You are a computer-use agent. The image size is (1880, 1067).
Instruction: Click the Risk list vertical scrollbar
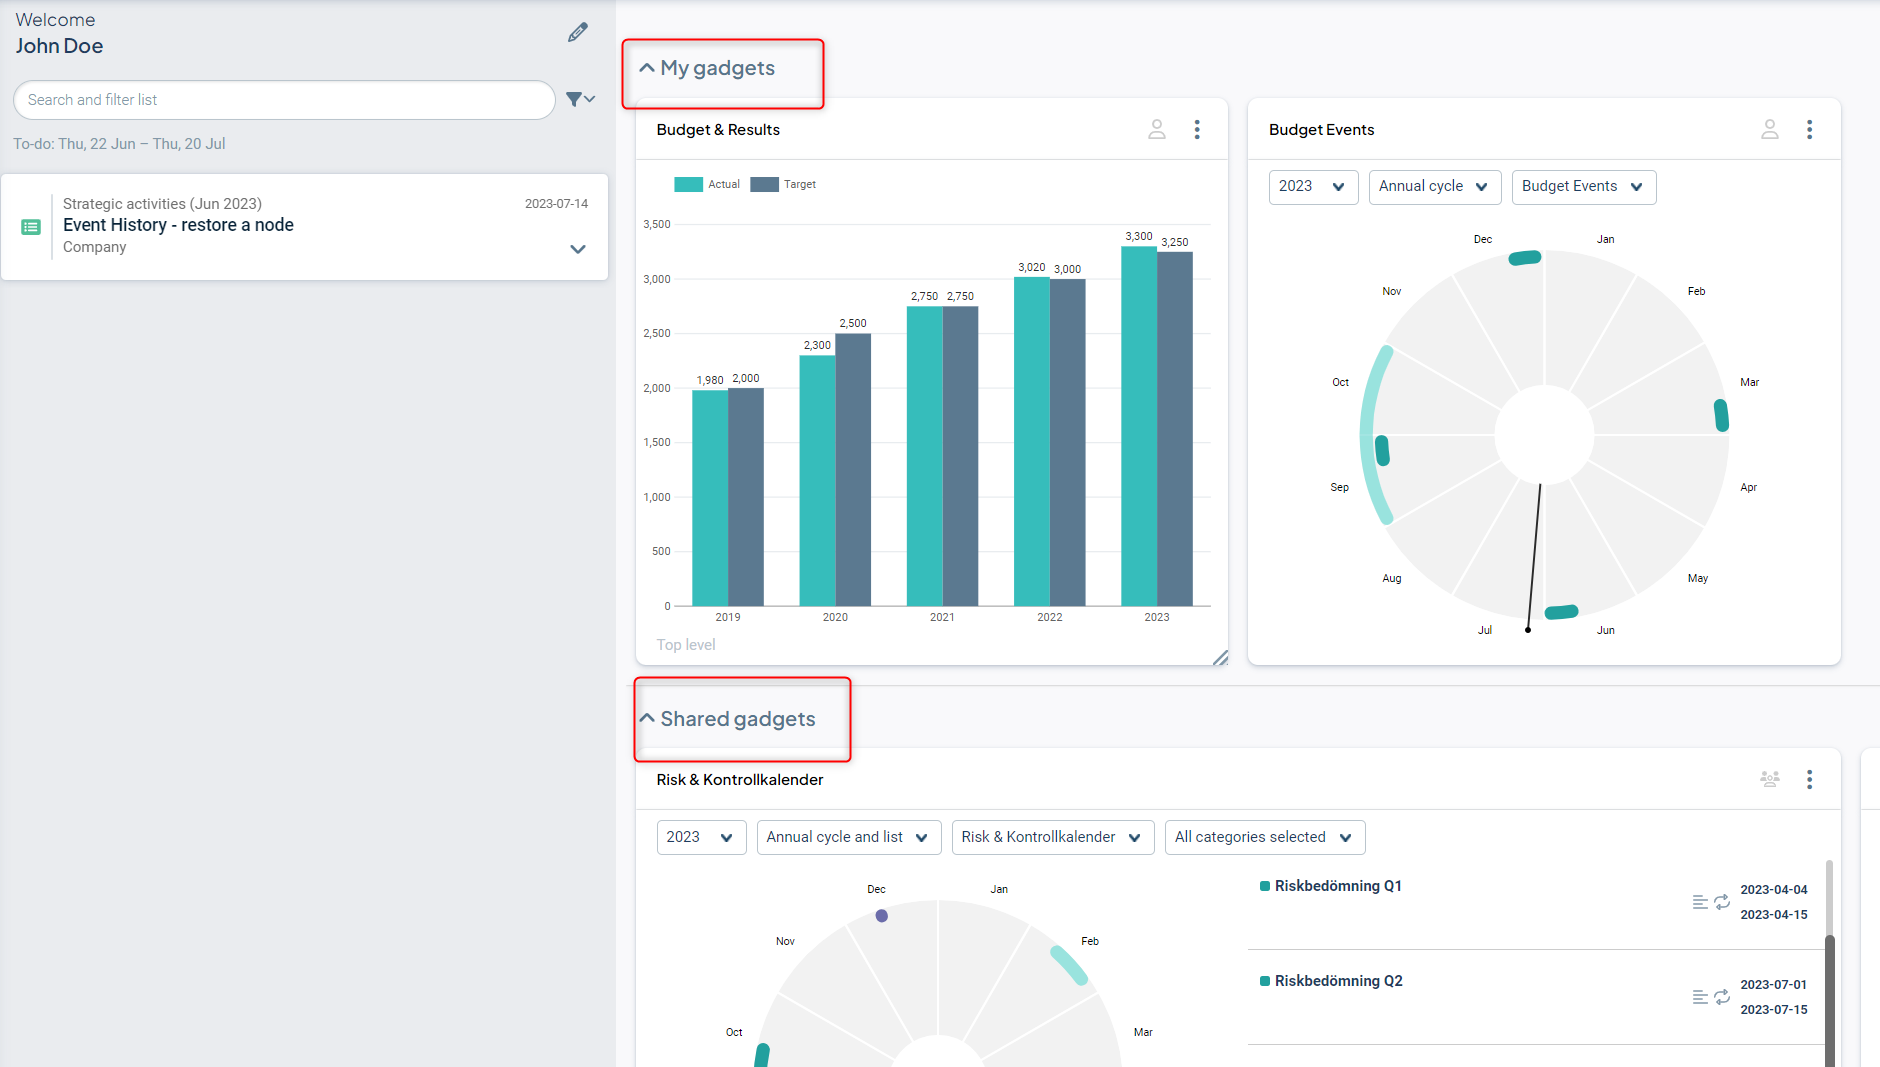pos(1830,1000)
